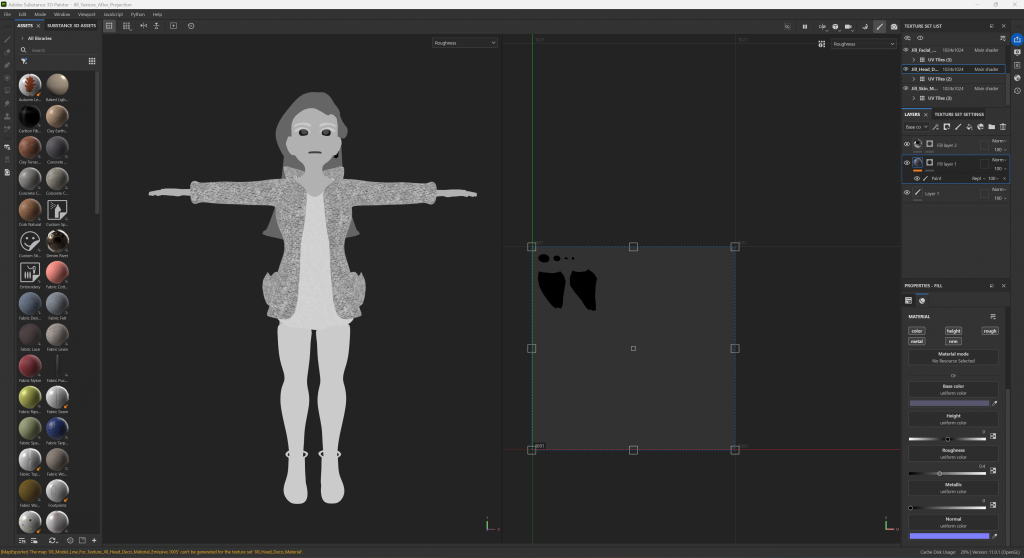Screen dimensions: 1024x558
Task: Click the paint bucket fill layer icon
Action: tap(969, 127)
